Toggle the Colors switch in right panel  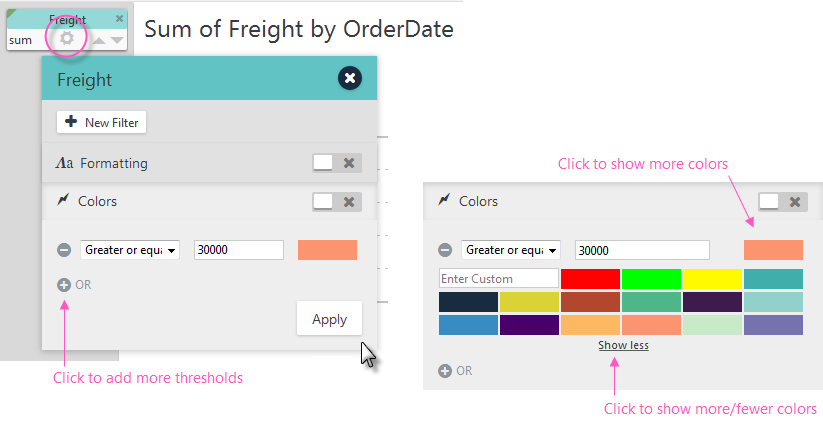[x=769, y=201]
